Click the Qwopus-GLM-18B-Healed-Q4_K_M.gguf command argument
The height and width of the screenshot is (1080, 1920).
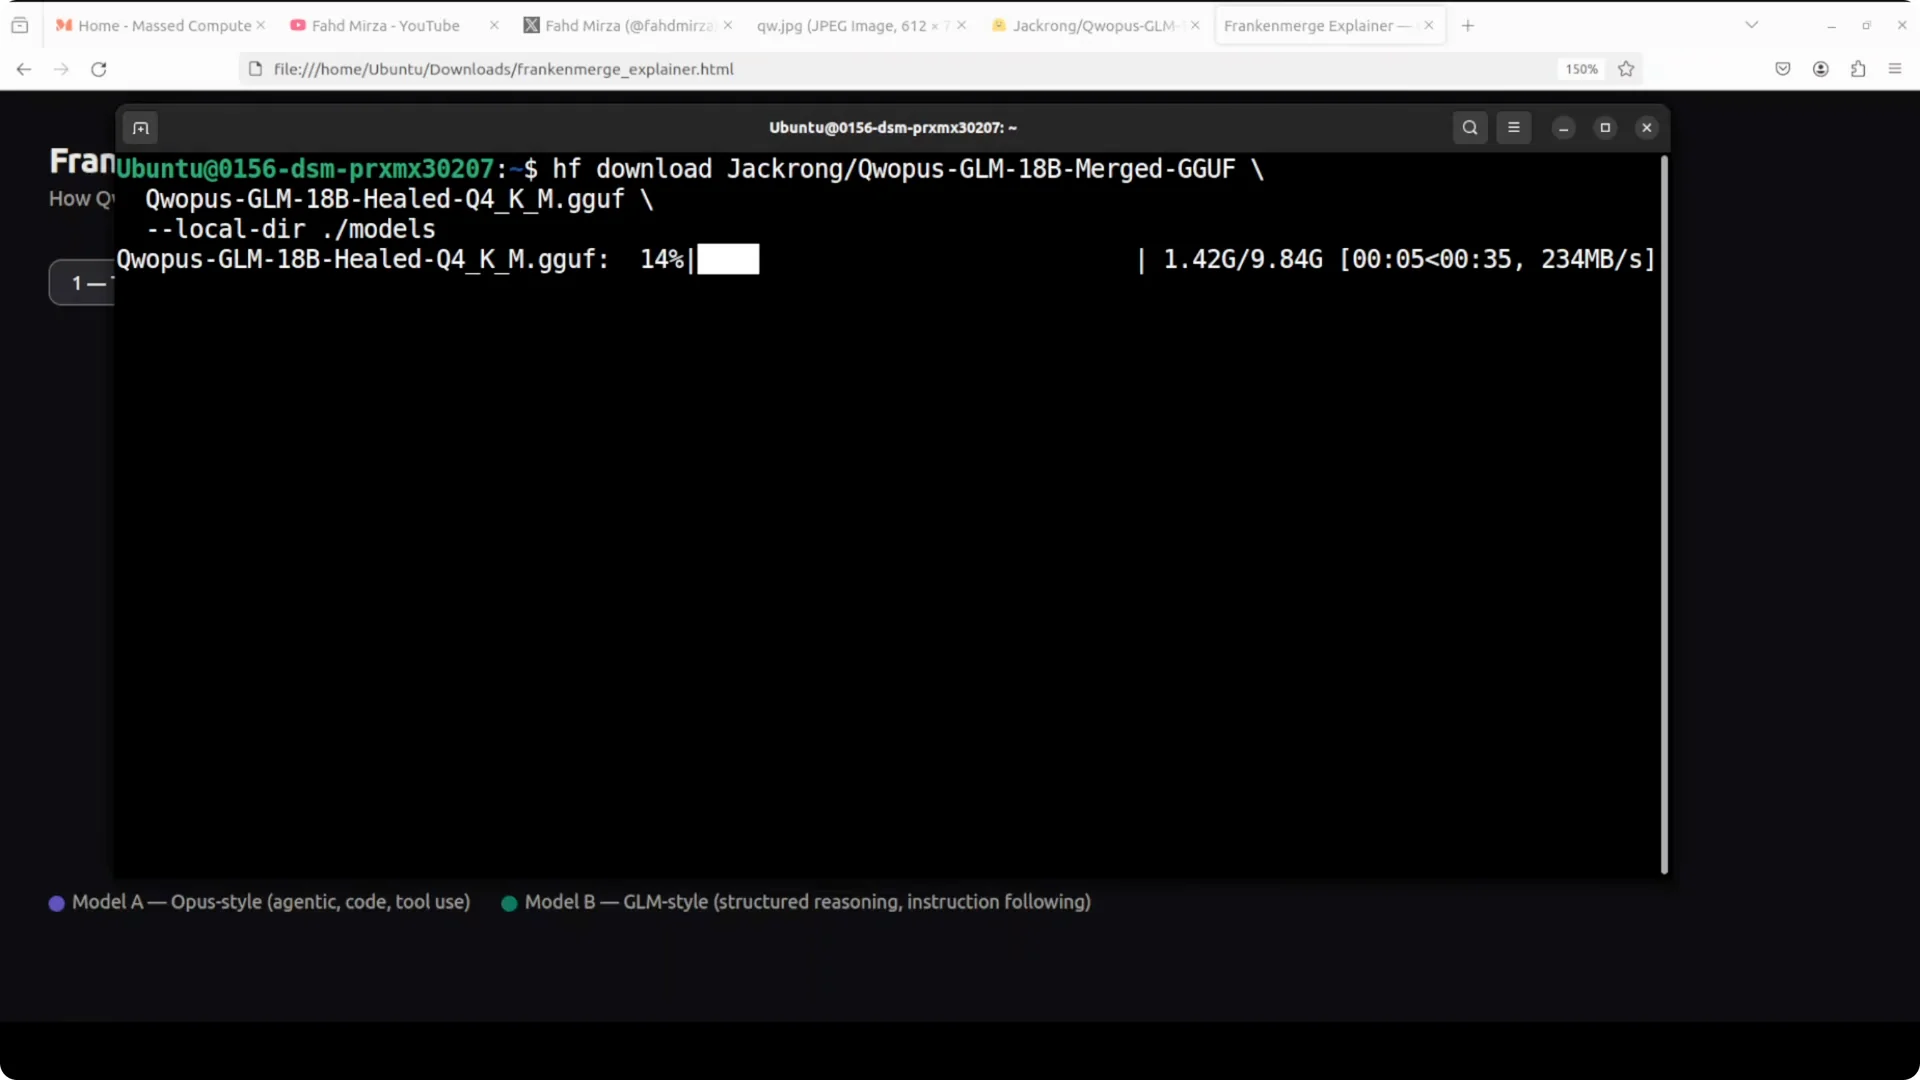click(x=385, y=199)
